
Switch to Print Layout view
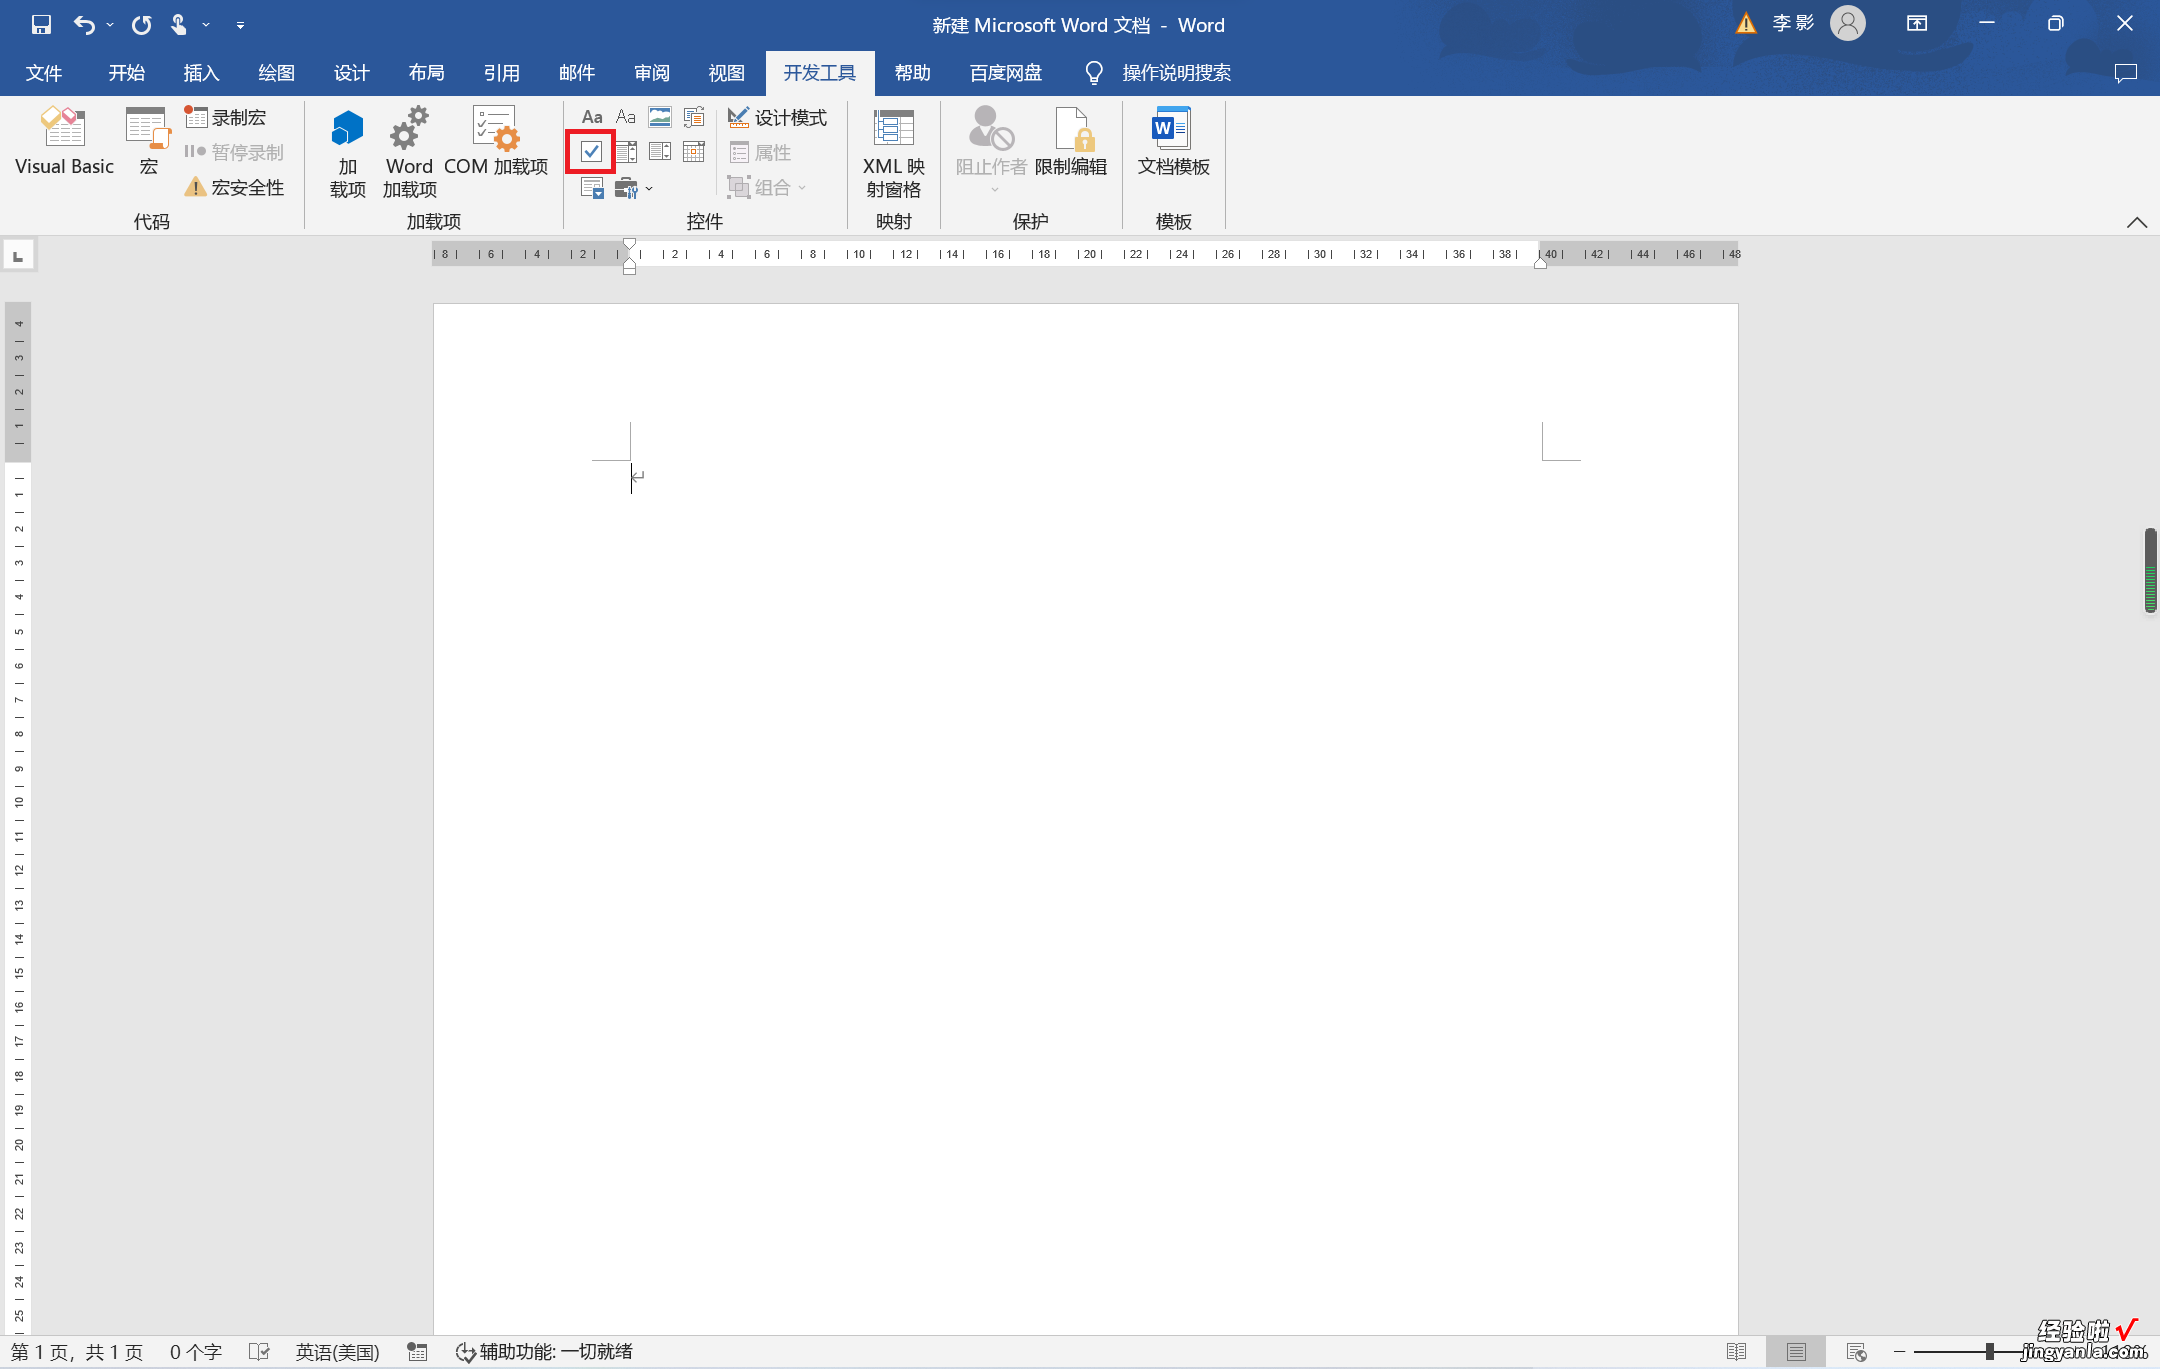[1796, 1352]
